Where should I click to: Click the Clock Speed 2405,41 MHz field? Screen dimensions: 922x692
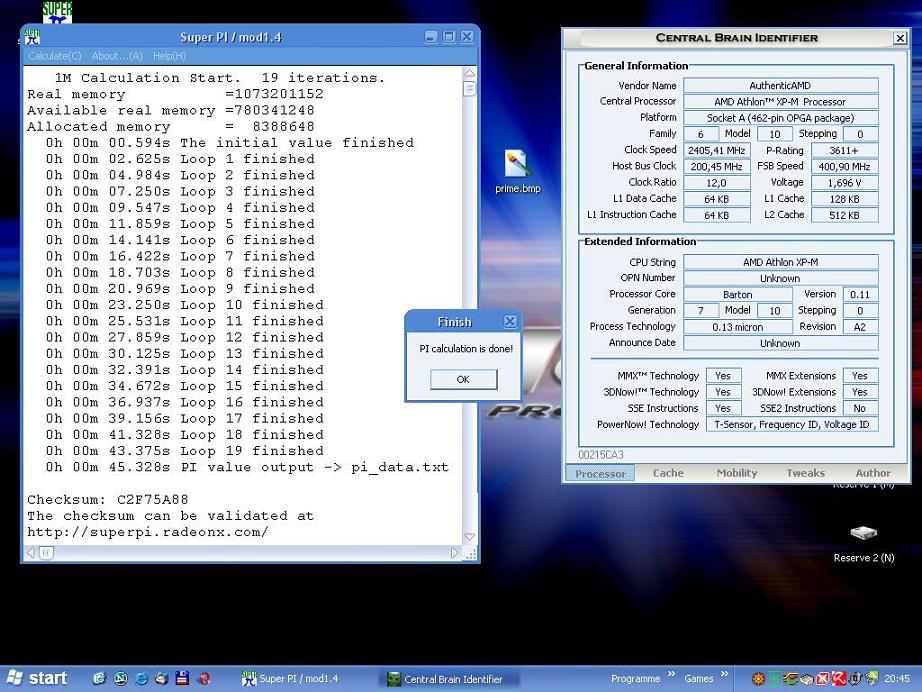[x=716, y=151]
